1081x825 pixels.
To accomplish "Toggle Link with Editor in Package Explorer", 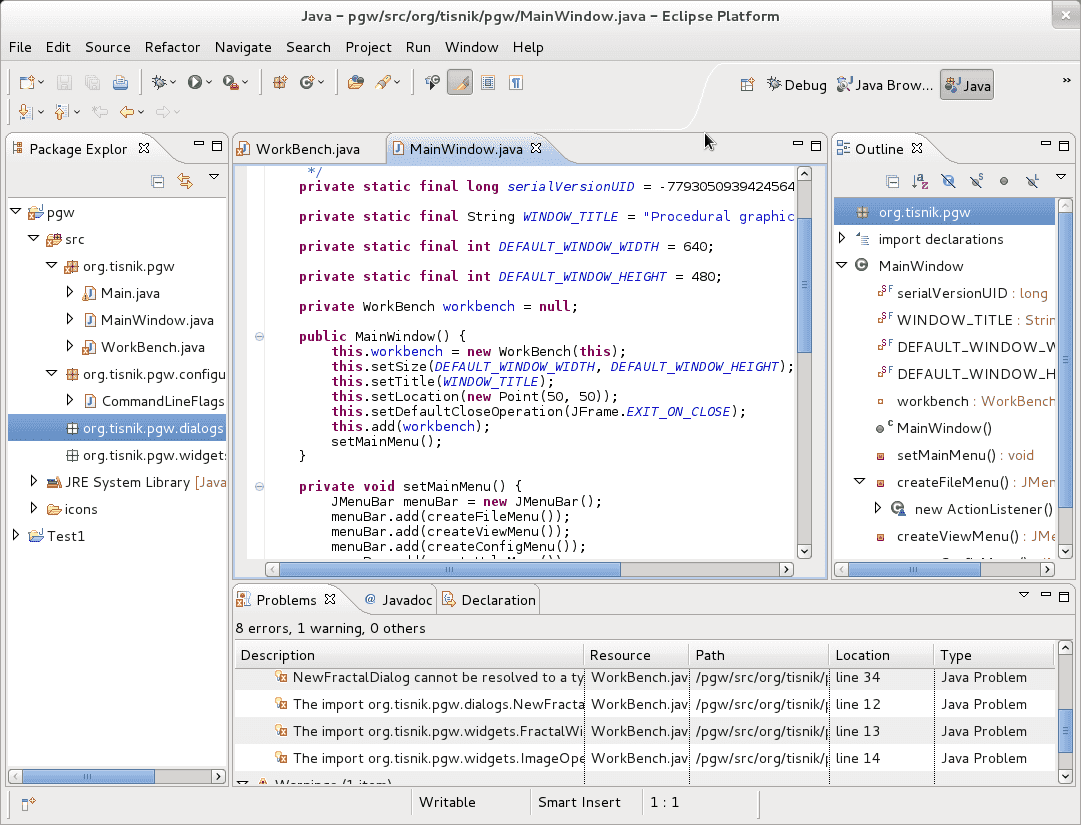I will [185, 181].
